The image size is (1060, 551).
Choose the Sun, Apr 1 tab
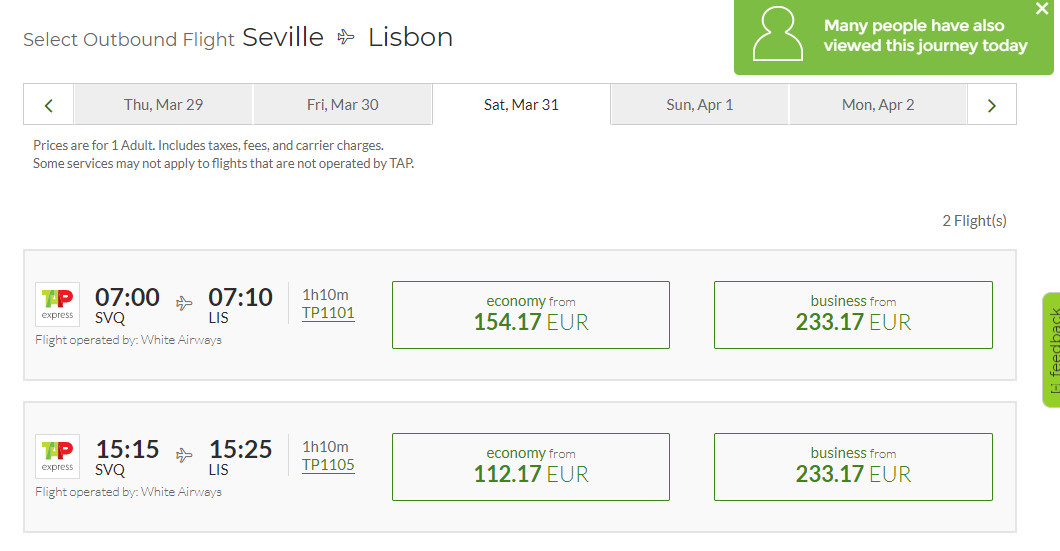coord(700,105)
